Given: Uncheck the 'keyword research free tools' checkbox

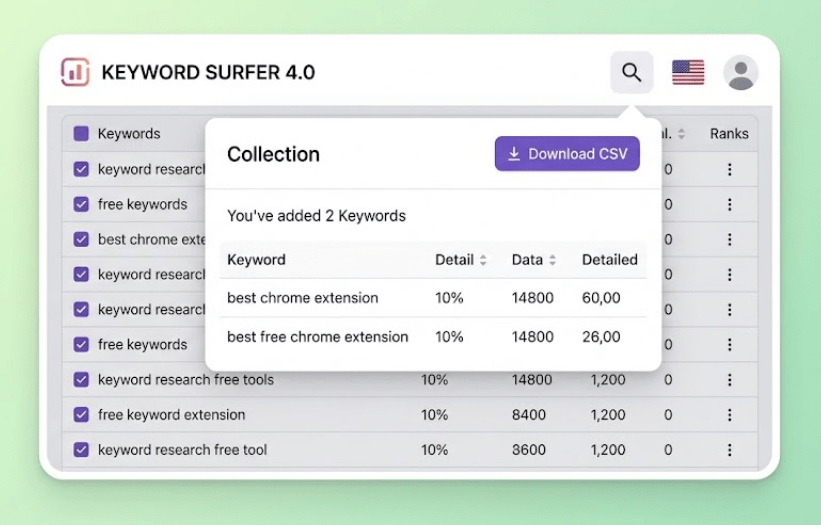Looking at the screenshot, I should [x=81, y=379].
